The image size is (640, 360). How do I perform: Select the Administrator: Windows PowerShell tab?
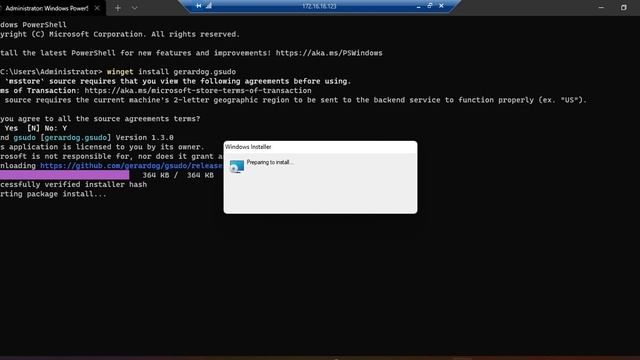point(47,8)
